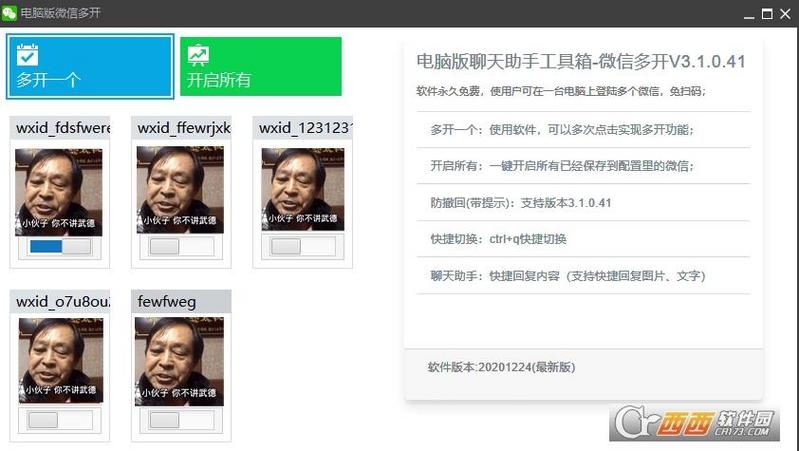Click the 多开一个 blue tile button

pyautogui.click(x=90, y=66)
